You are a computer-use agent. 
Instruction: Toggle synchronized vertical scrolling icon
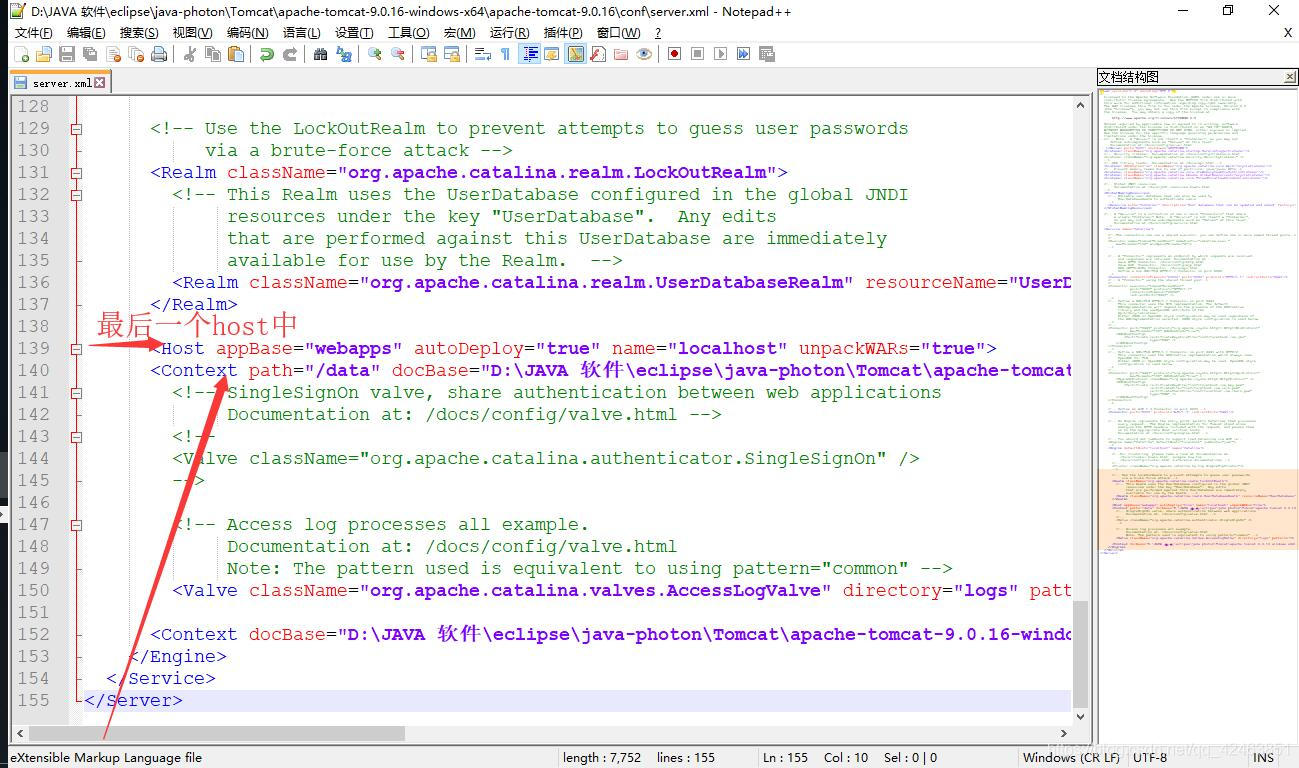(x=428, y=54)
